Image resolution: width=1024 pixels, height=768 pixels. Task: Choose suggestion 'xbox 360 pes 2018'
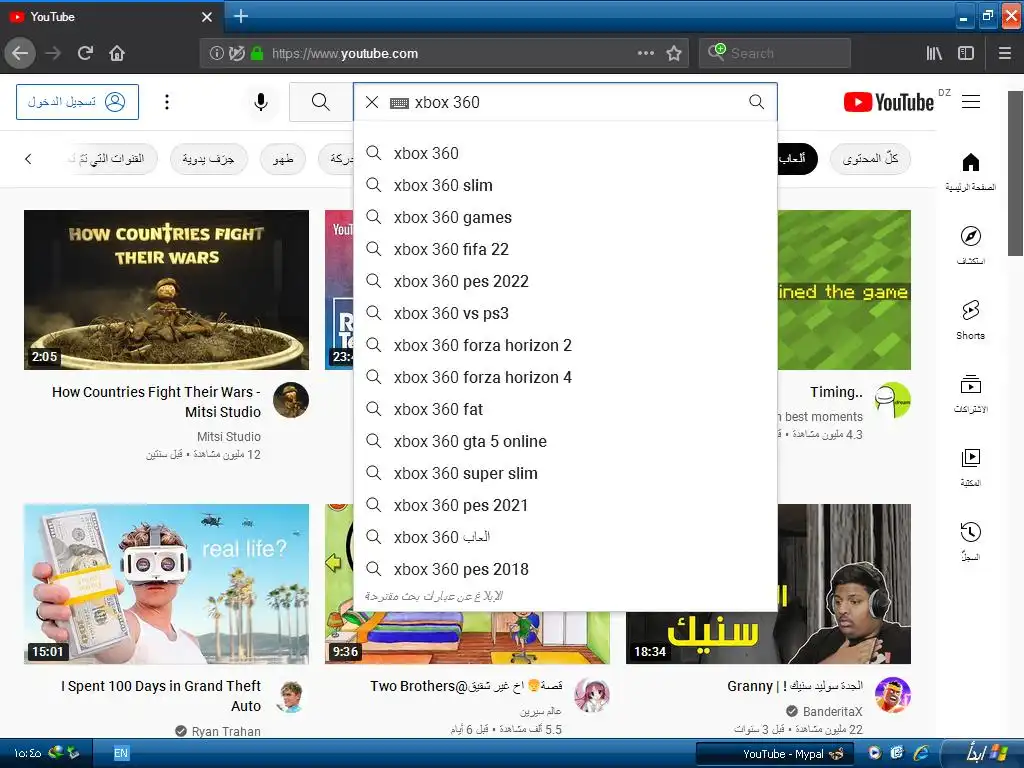(566, 569)
